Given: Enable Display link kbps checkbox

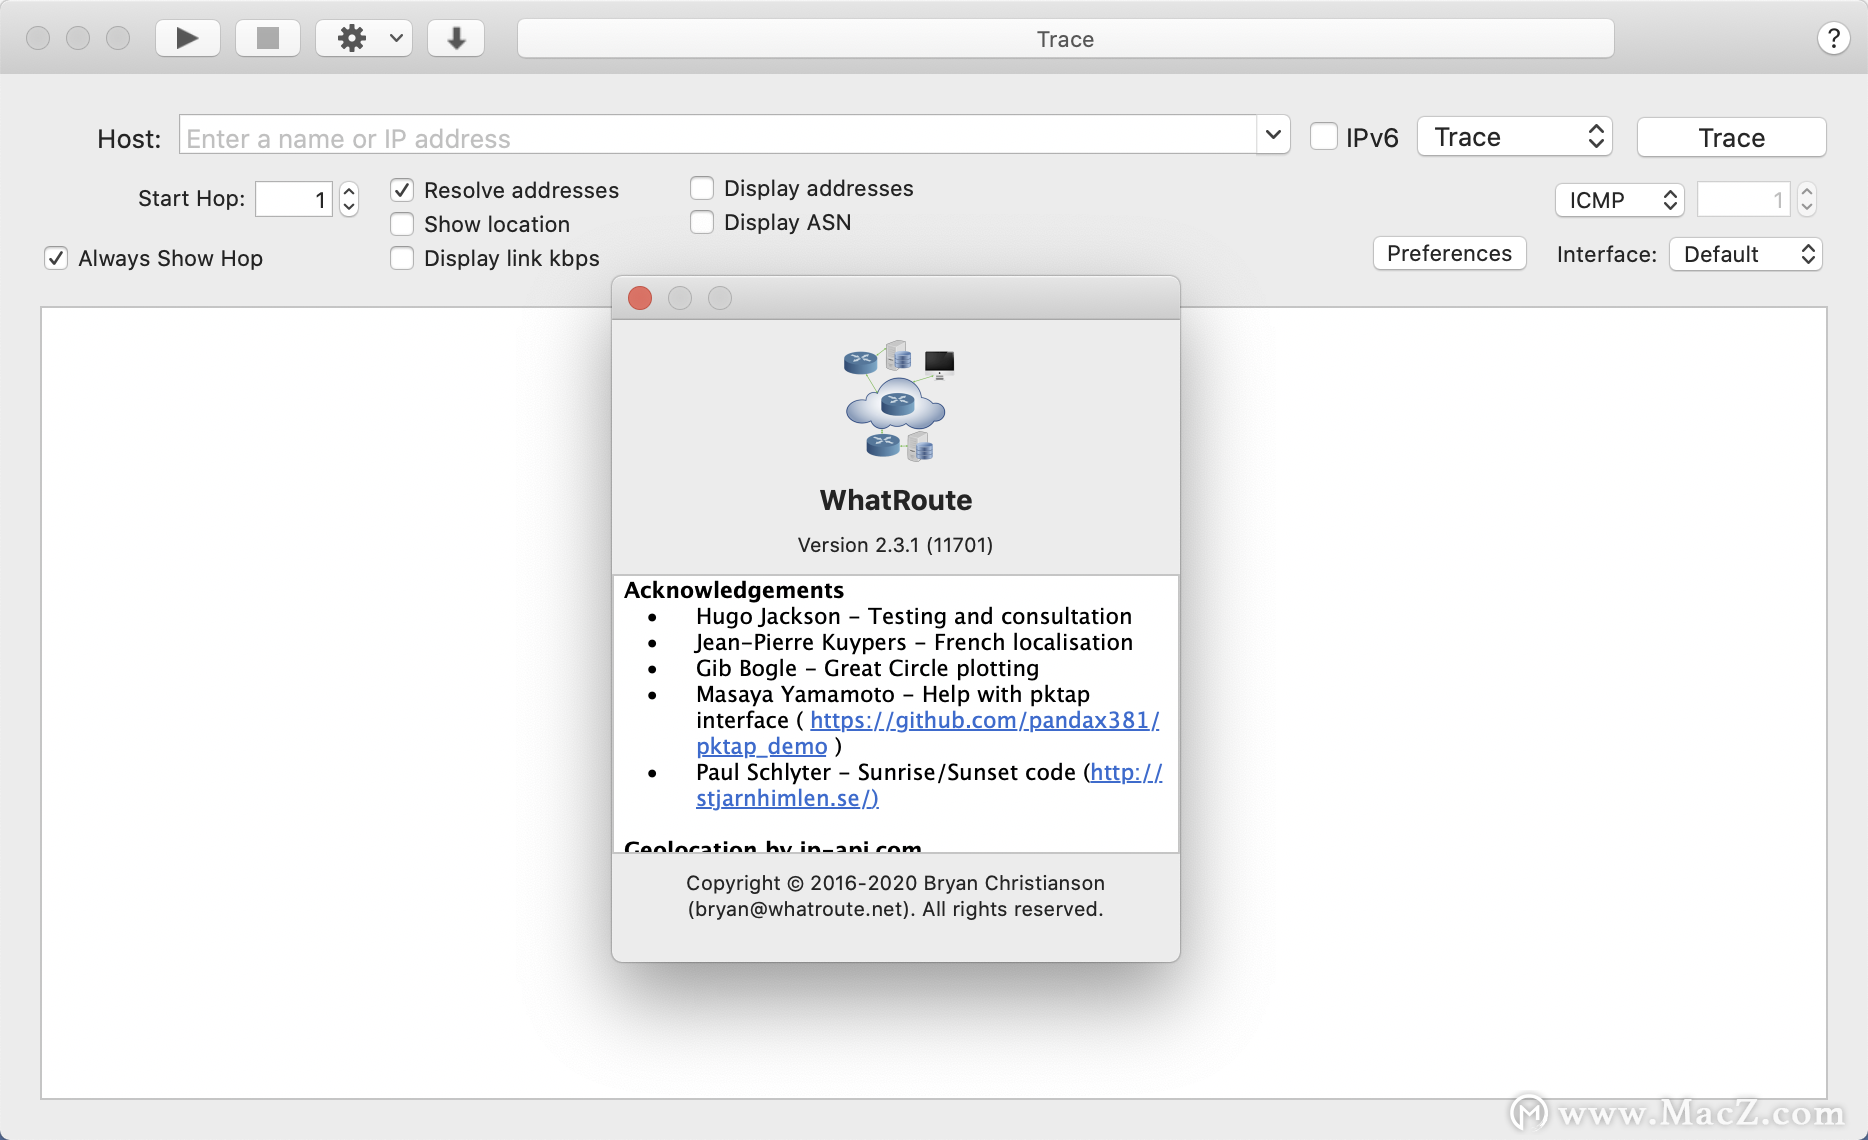Looking at the screenshot, I should pos(402,258).
